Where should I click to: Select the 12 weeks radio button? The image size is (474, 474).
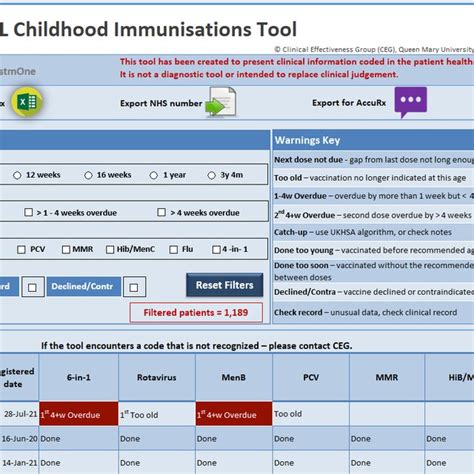pos(17,175)
